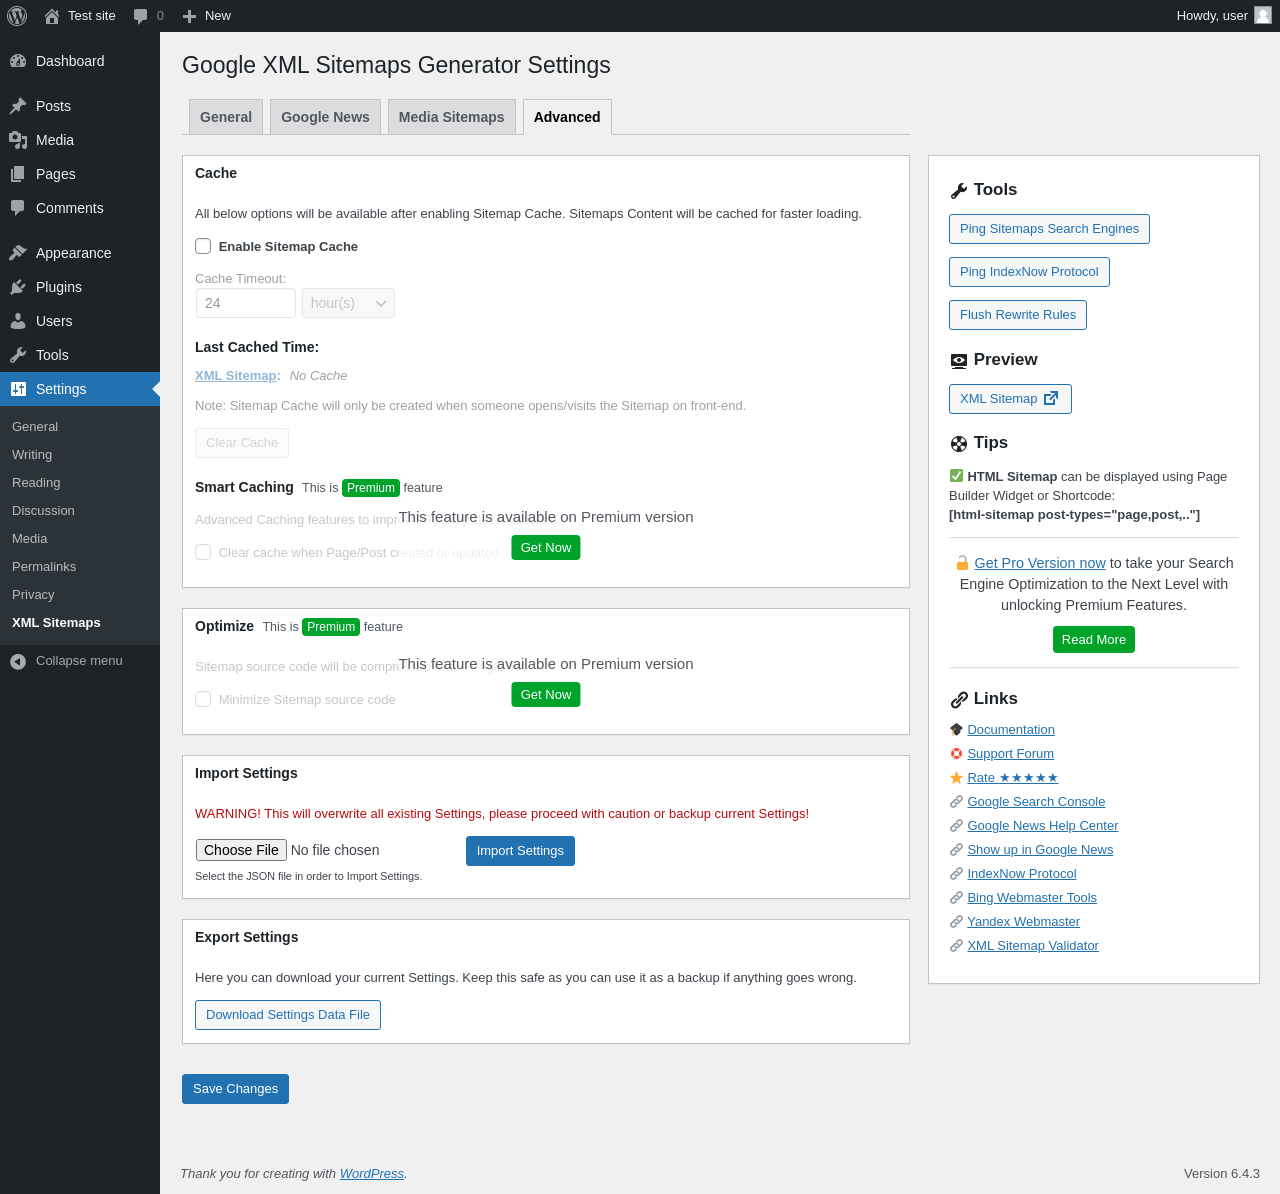This screenshot has height=1194, width=1280.
Task: Click the Tools wrench icon in sidebar
Action: [x=18, y=355]
